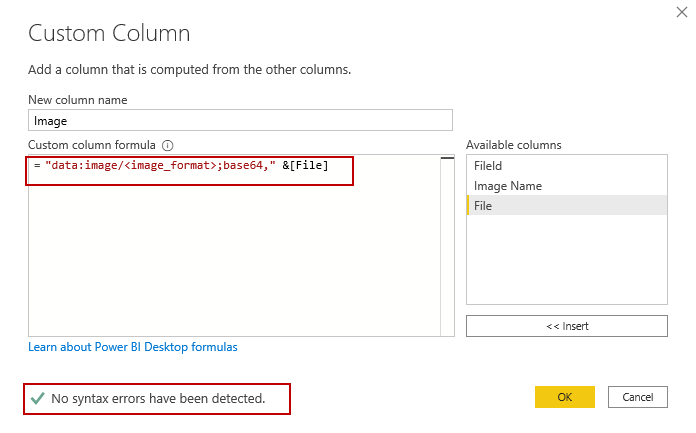The height and width of the screenshot is (433, 696).
Task: Select the File column entry
Action: pos(483,205)
